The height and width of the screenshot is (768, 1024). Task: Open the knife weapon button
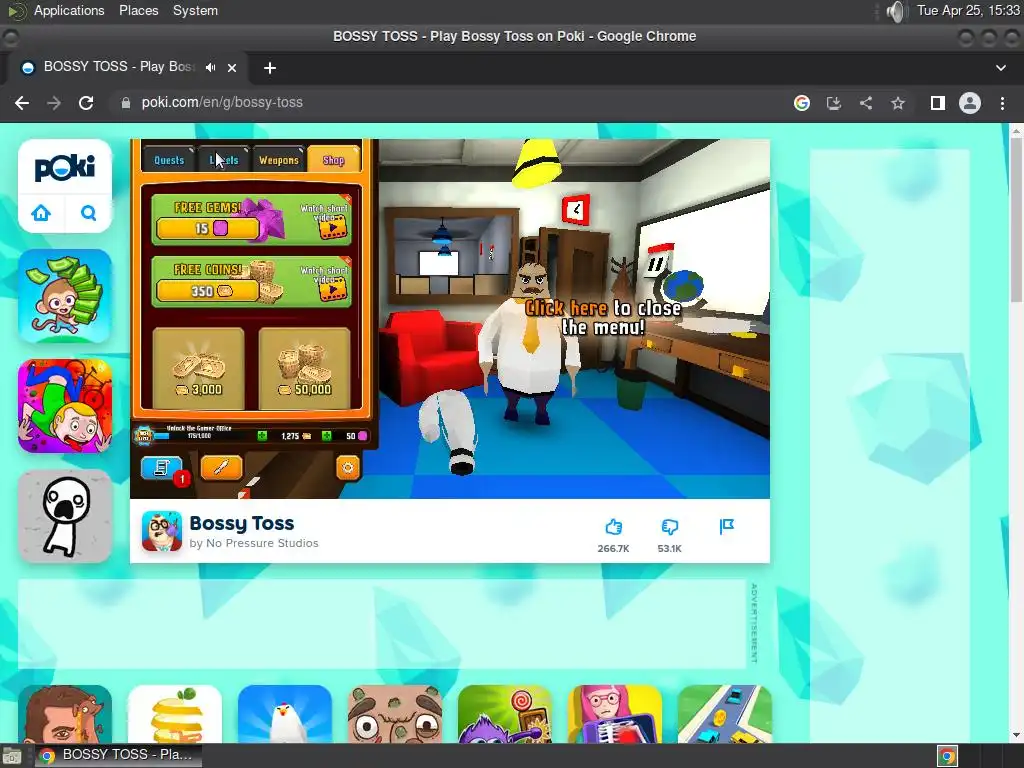point(221,467)
